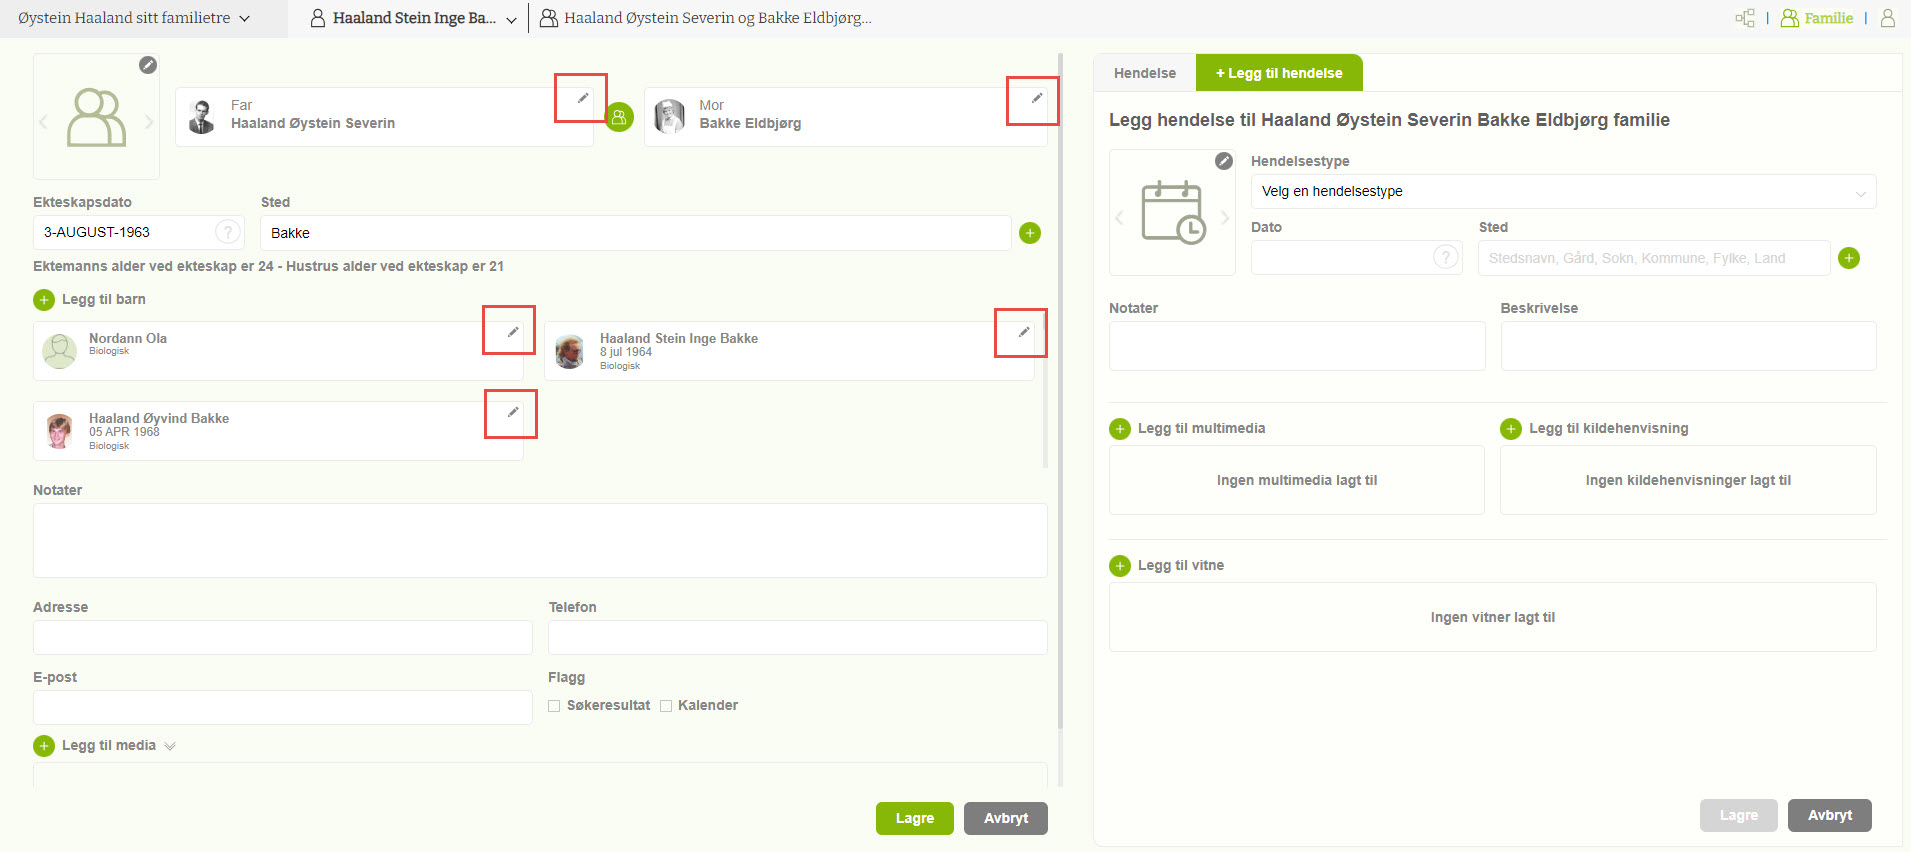Viewport: 1911px width, 852px height.
Task: Click the green family icon between parents
Action: pos(619,118)
